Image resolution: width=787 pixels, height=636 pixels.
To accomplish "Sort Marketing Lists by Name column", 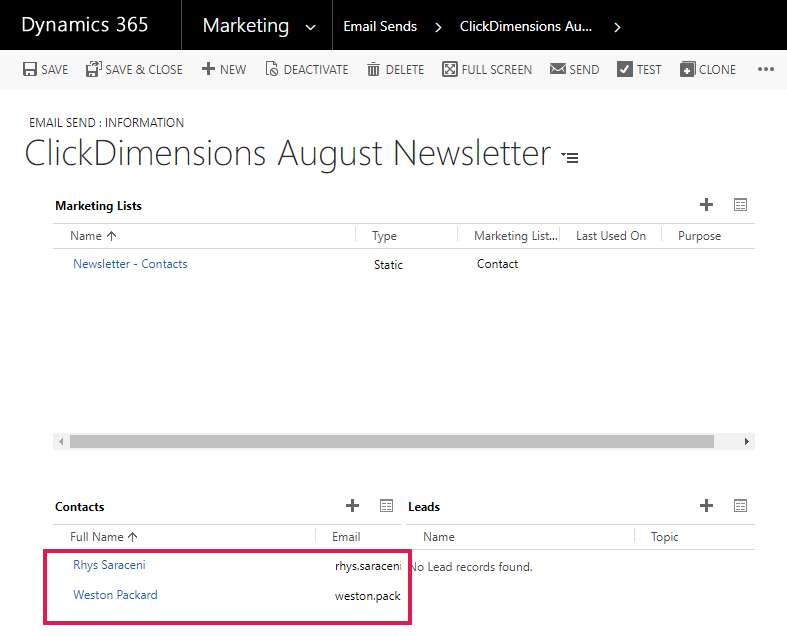I will click(x=93, y=236).
